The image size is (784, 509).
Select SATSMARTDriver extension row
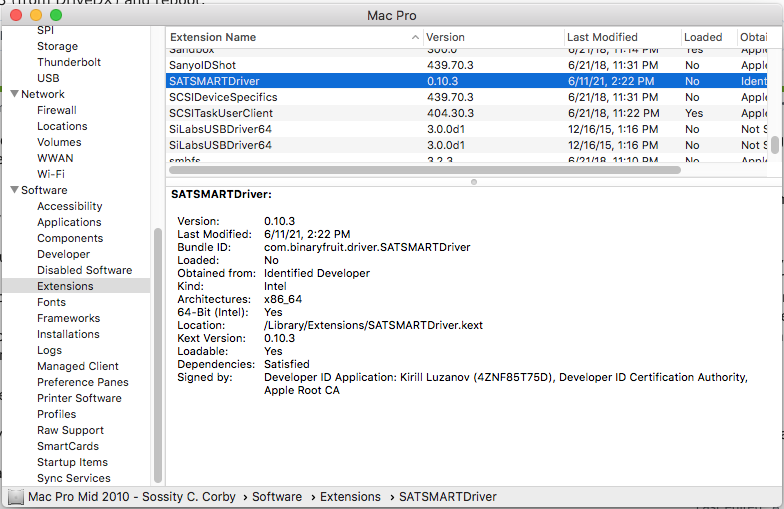[x=466, y=81]
